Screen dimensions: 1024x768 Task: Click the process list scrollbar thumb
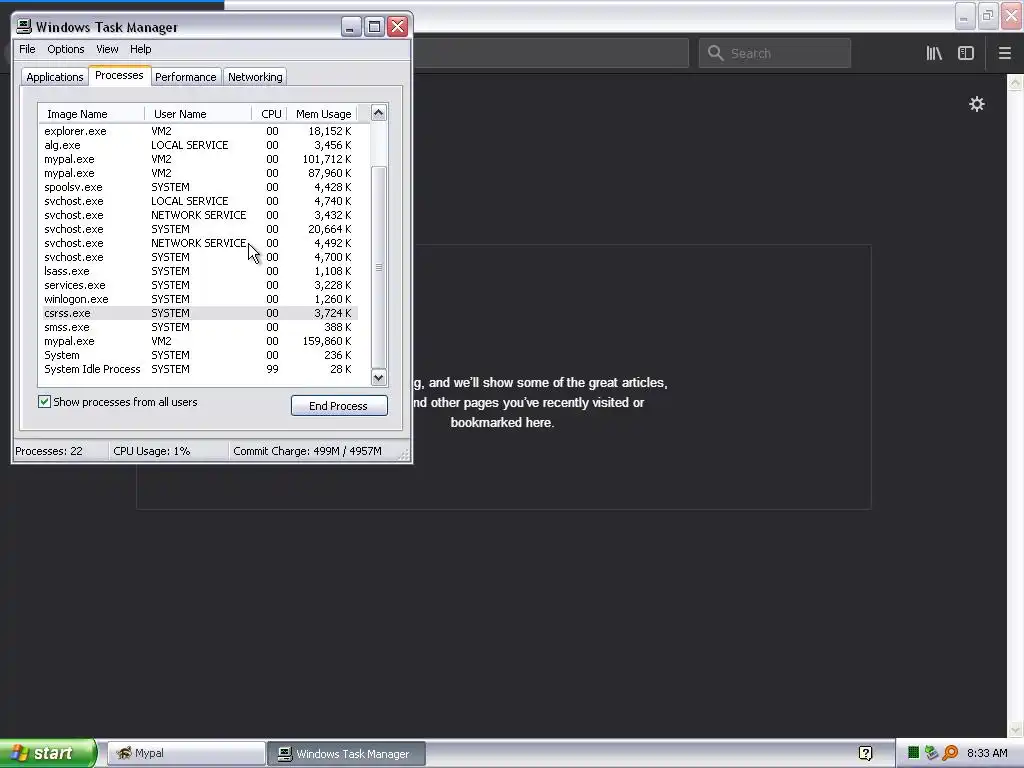pyautogui.click(x=379, y=267)
